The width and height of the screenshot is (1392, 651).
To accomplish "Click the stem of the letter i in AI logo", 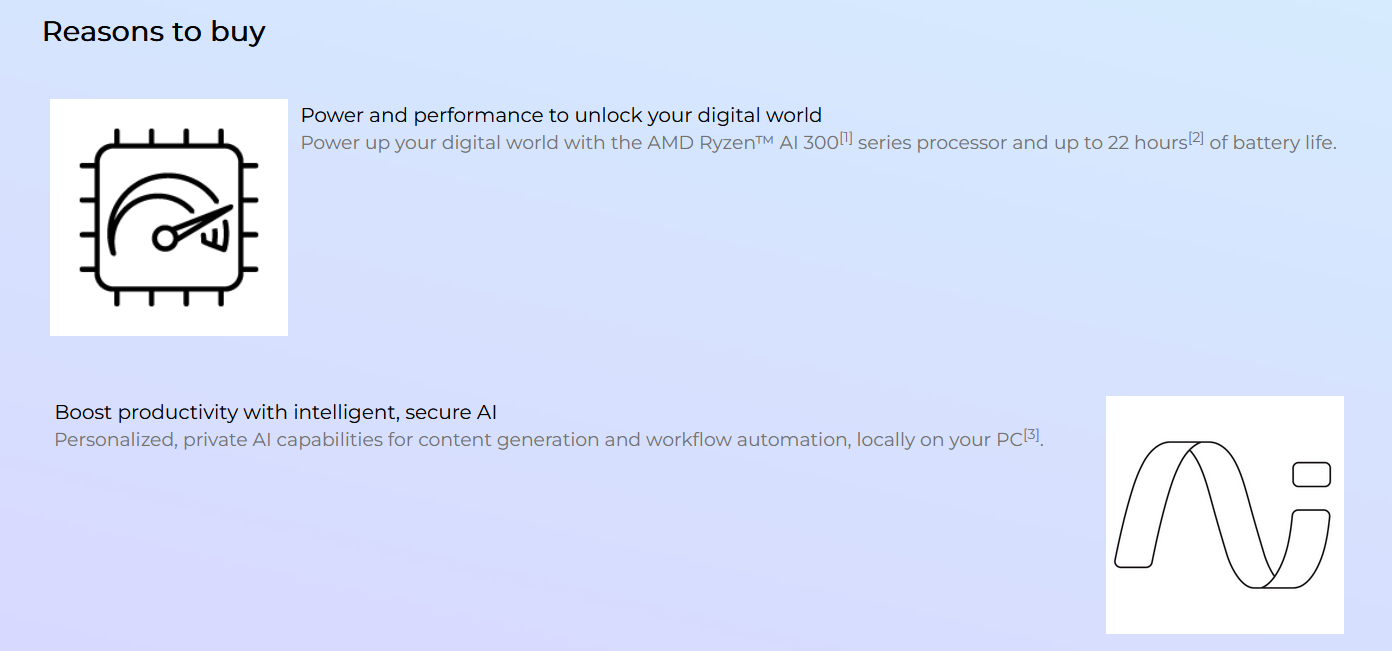I will (1304, 548).
